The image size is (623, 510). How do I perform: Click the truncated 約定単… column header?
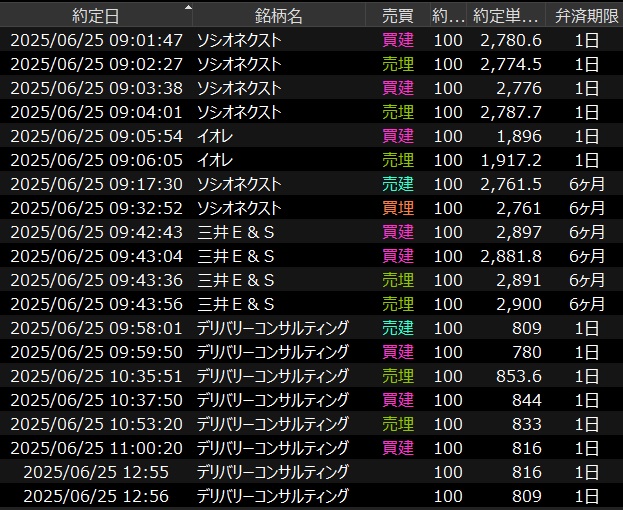[x=505, y=16]
